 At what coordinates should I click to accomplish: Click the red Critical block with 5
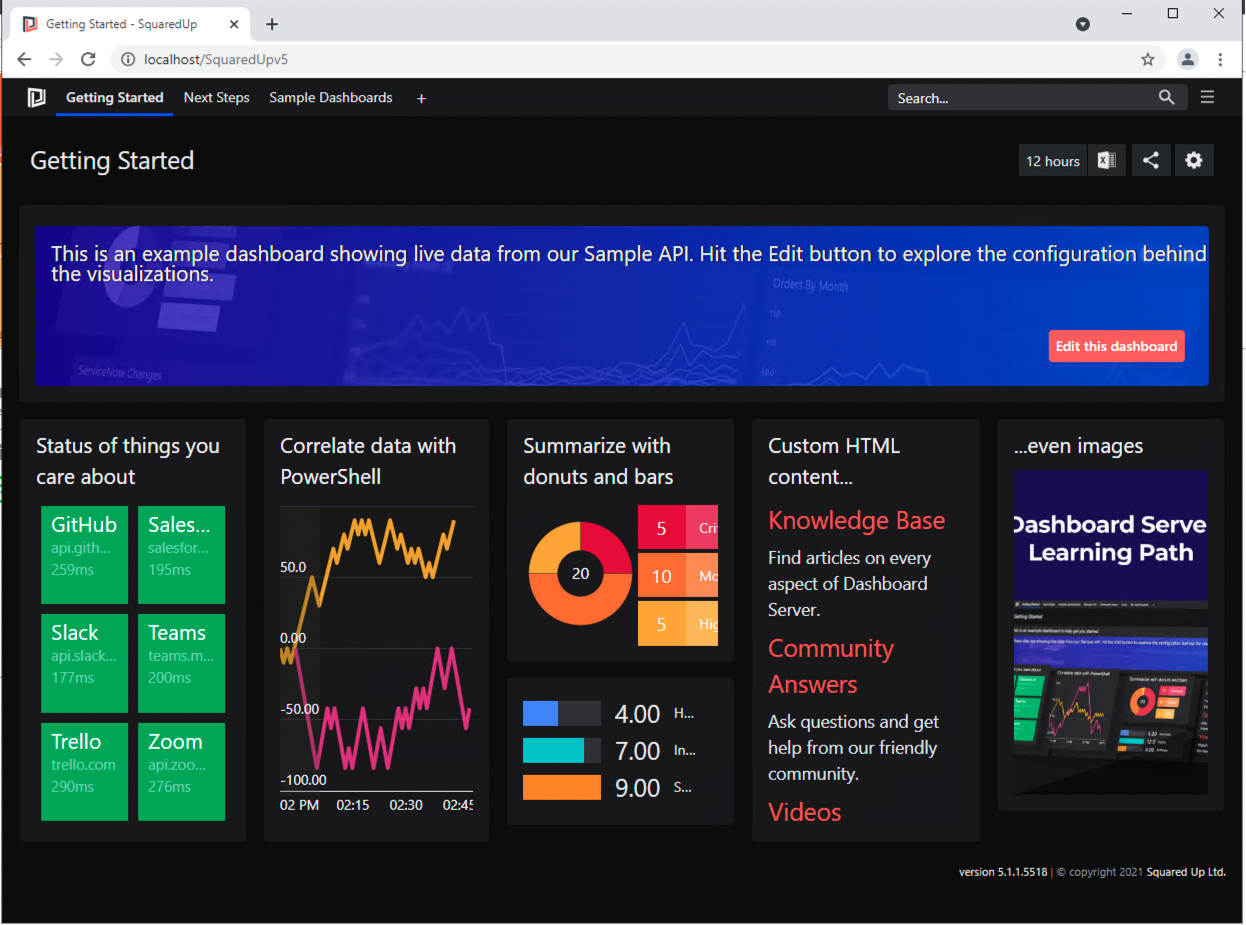coord(678,528)
